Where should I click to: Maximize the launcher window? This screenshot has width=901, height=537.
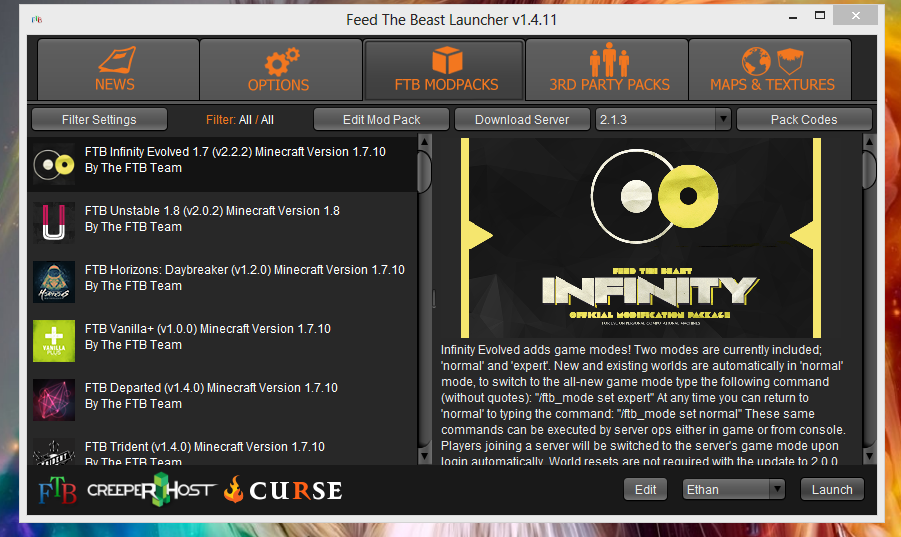pyautogui.click(x=820, y=16)
